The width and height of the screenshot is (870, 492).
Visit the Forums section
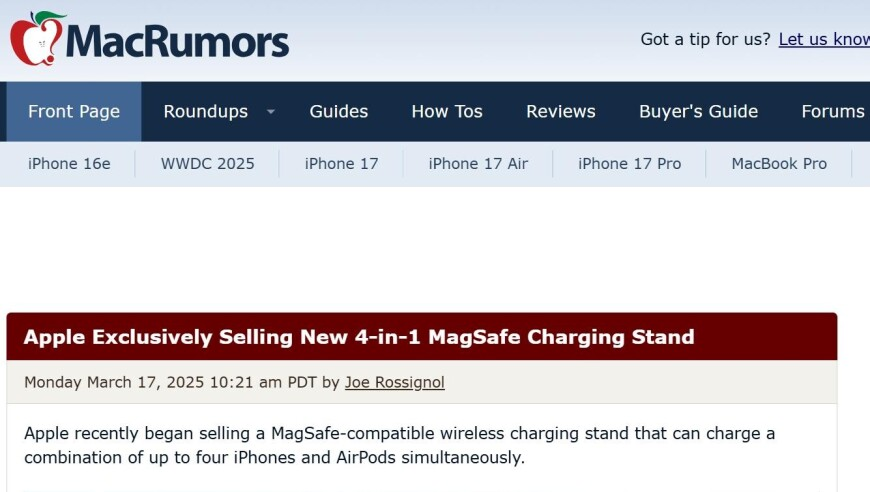tap(833, 111)
